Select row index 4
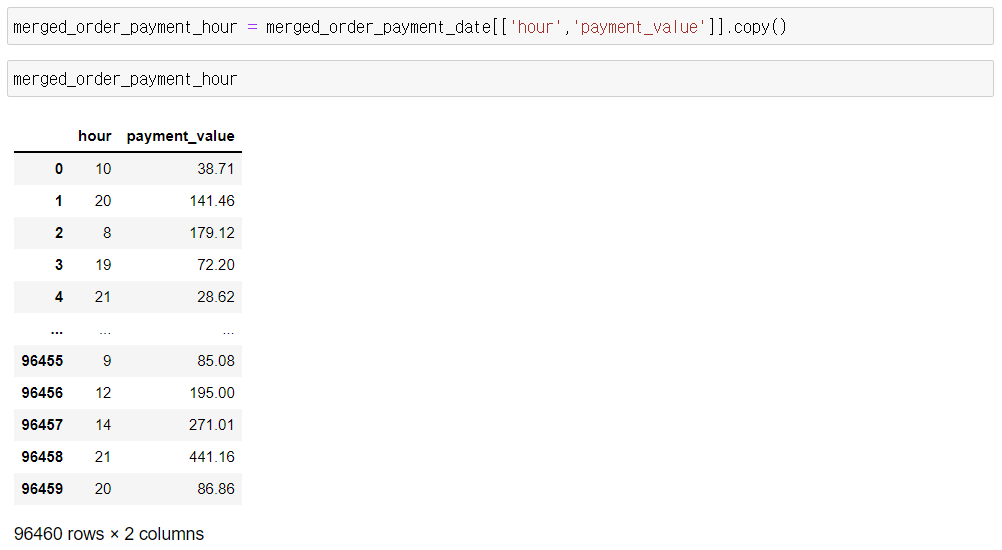The height and width of the screenshot is (550, 1002). coord(59,296)
